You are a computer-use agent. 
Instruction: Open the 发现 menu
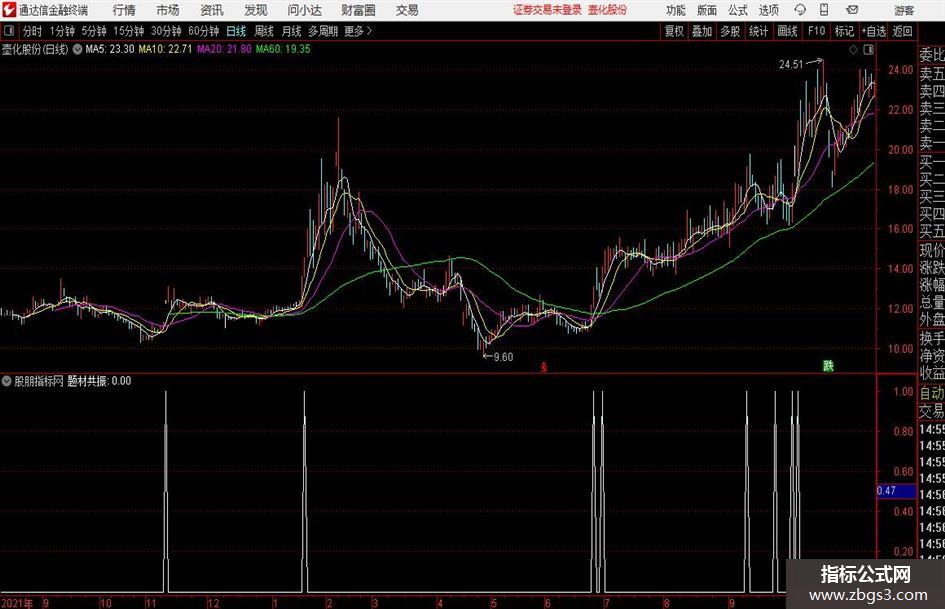pyautogui.click(x=256, y=10)
